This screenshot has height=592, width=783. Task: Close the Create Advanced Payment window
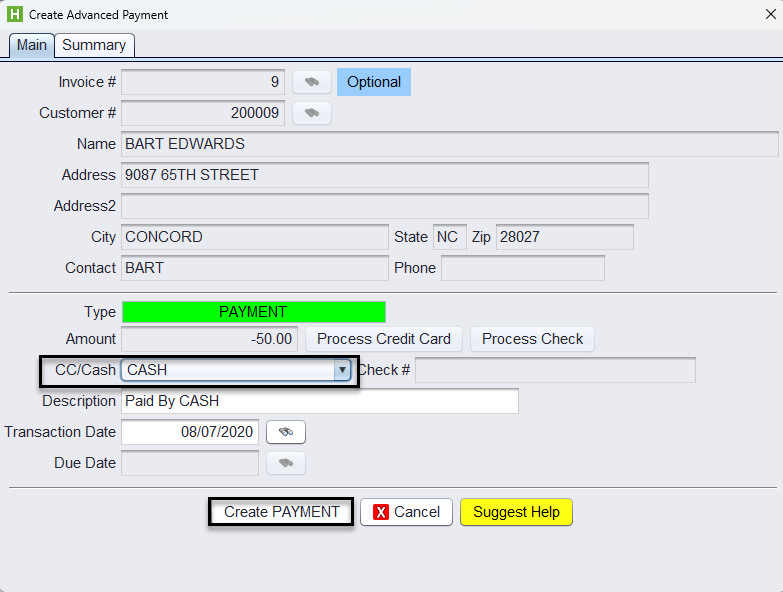pos(766,15)
